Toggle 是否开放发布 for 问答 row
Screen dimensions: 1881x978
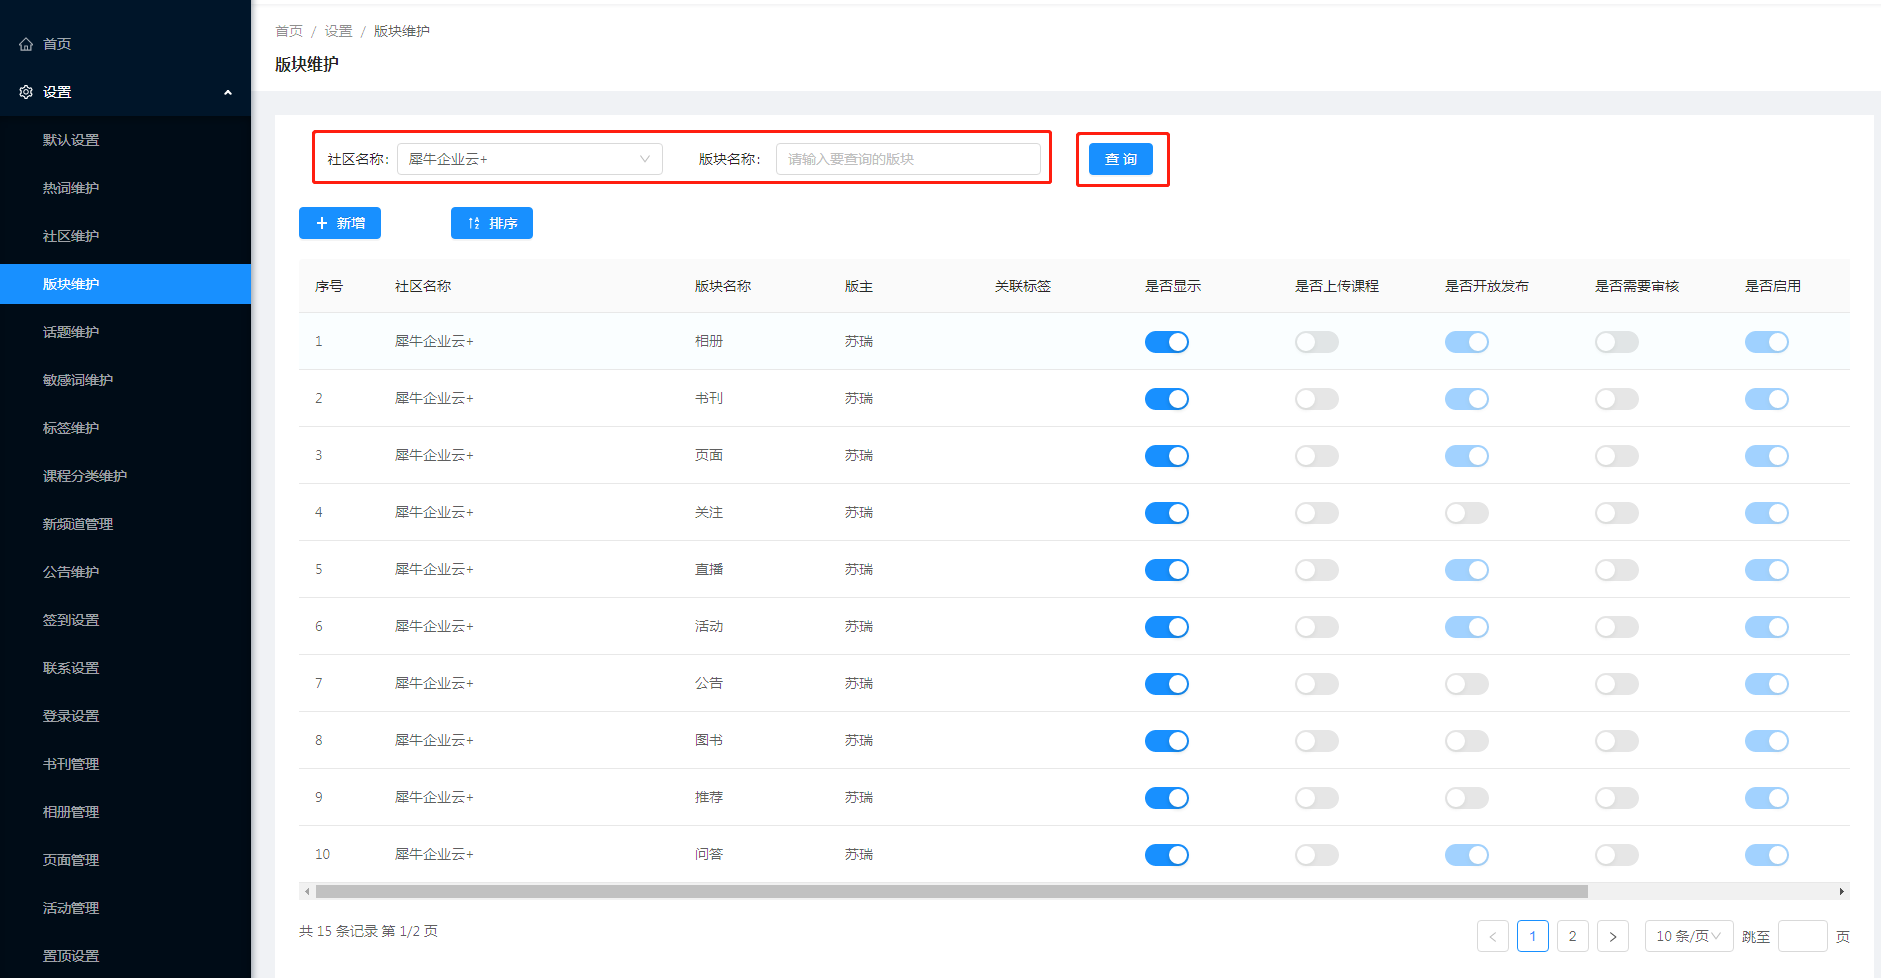coord(1467,855)
